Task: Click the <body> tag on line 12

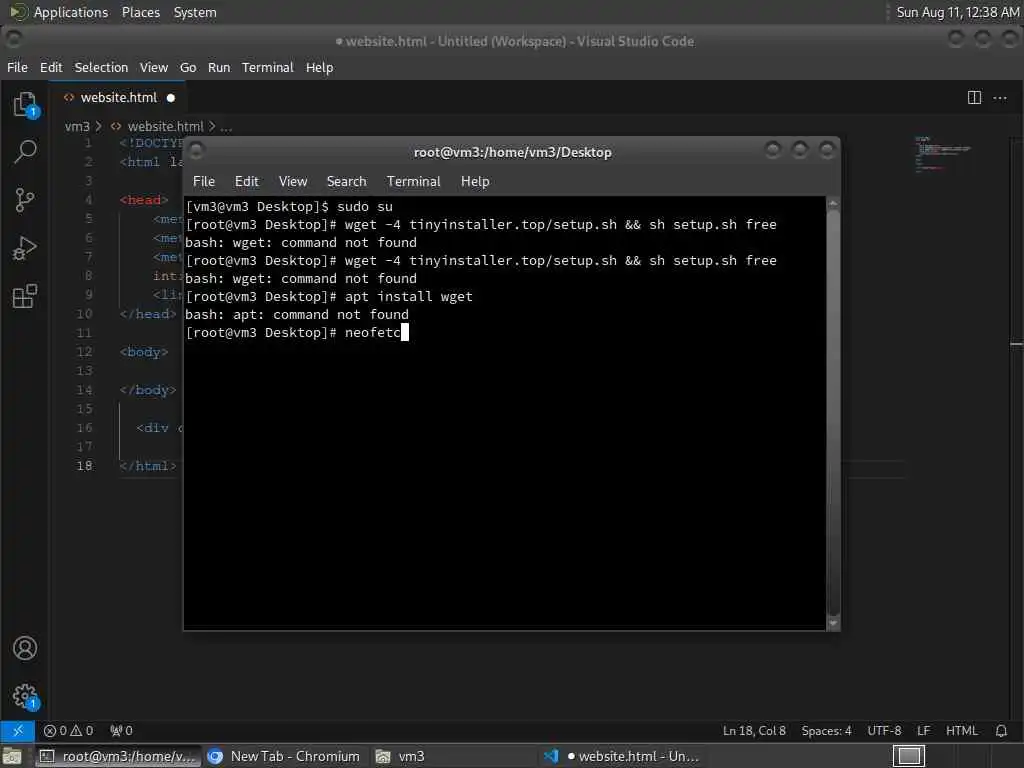Action: pyautogui.click(x=144, y=352)
